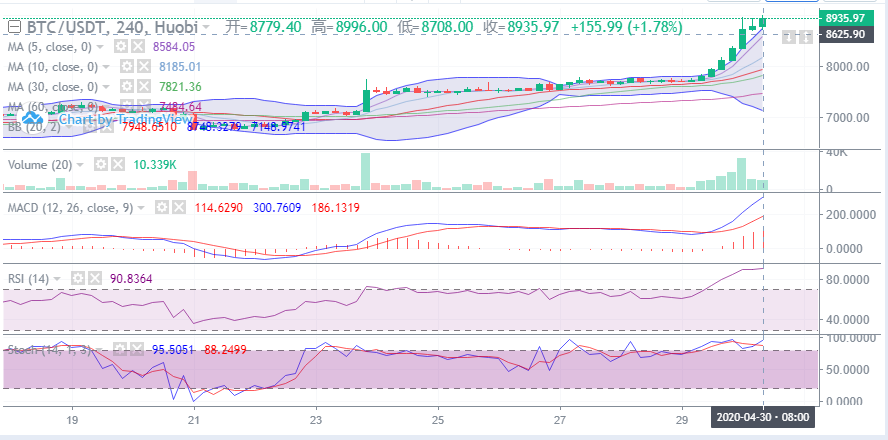Click the 10.339K volume value

[x=155, y=165]
